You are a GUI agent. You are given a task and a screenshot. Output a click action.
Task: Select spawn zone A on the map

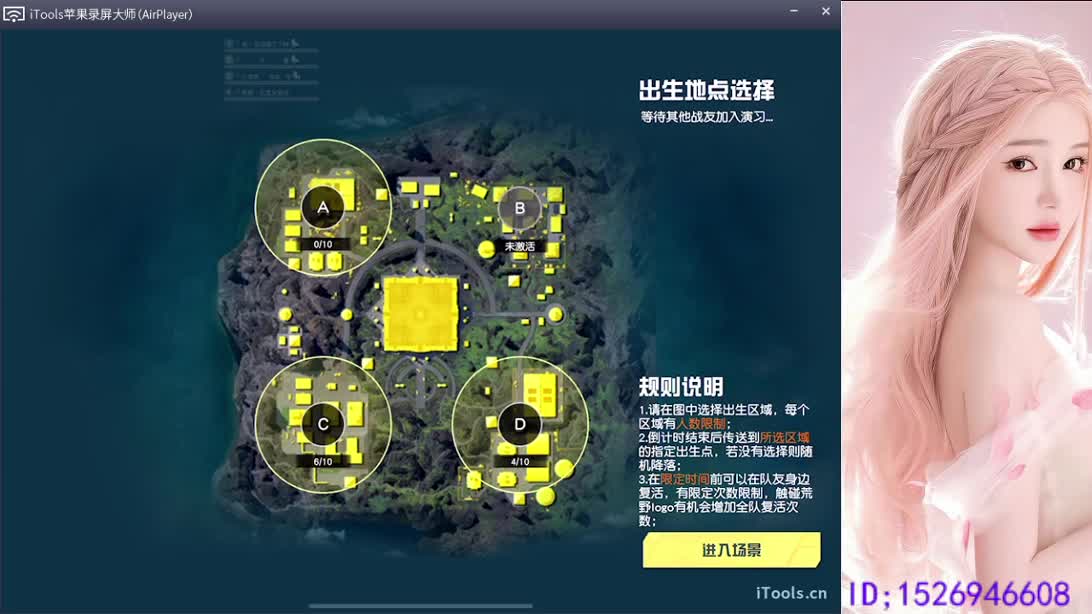[x=322, y=207]
